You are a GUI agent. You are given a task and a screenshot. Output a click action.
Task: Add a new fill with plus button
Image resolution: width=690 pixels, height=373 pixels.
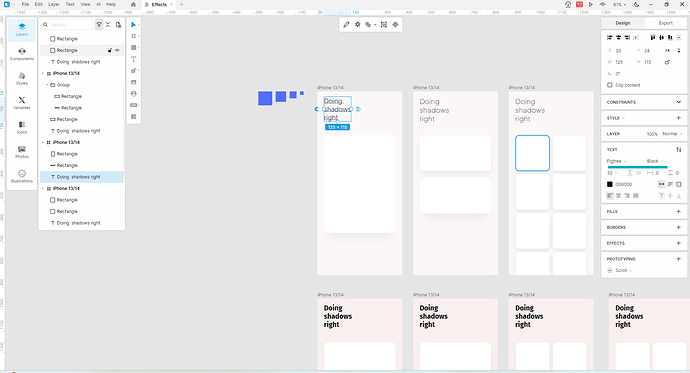(679, 212)
